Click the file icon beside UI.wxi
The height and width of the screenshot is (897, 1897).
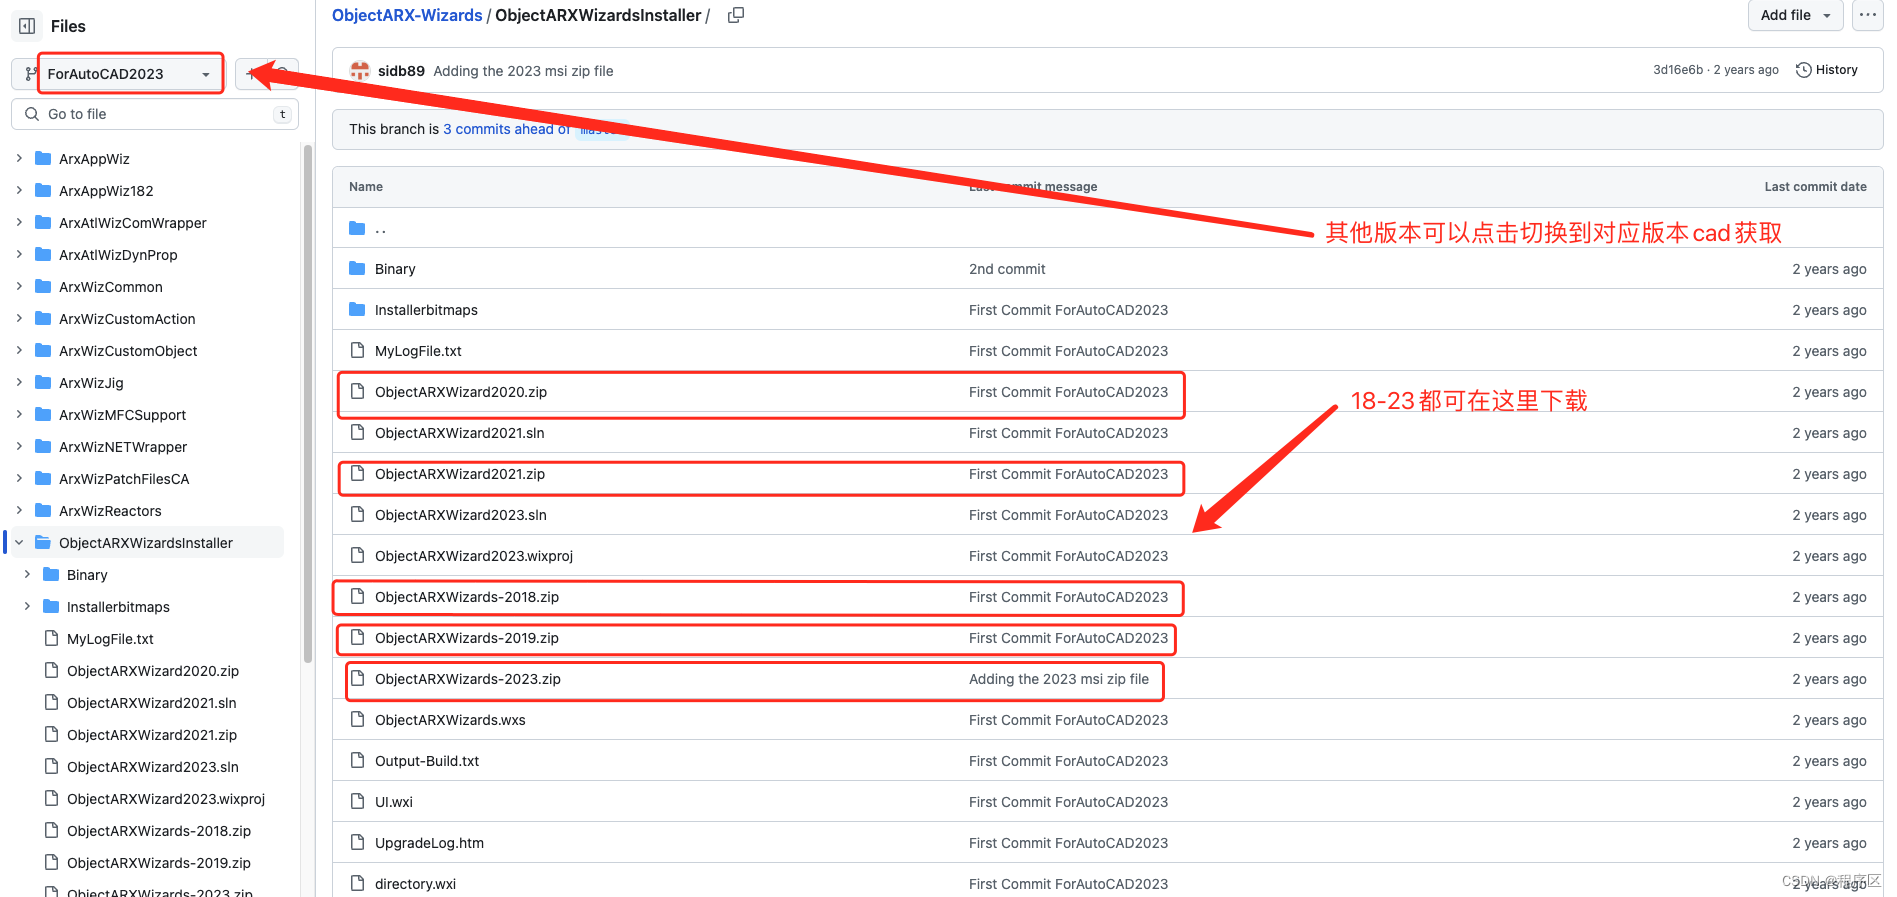pos(357,801)
